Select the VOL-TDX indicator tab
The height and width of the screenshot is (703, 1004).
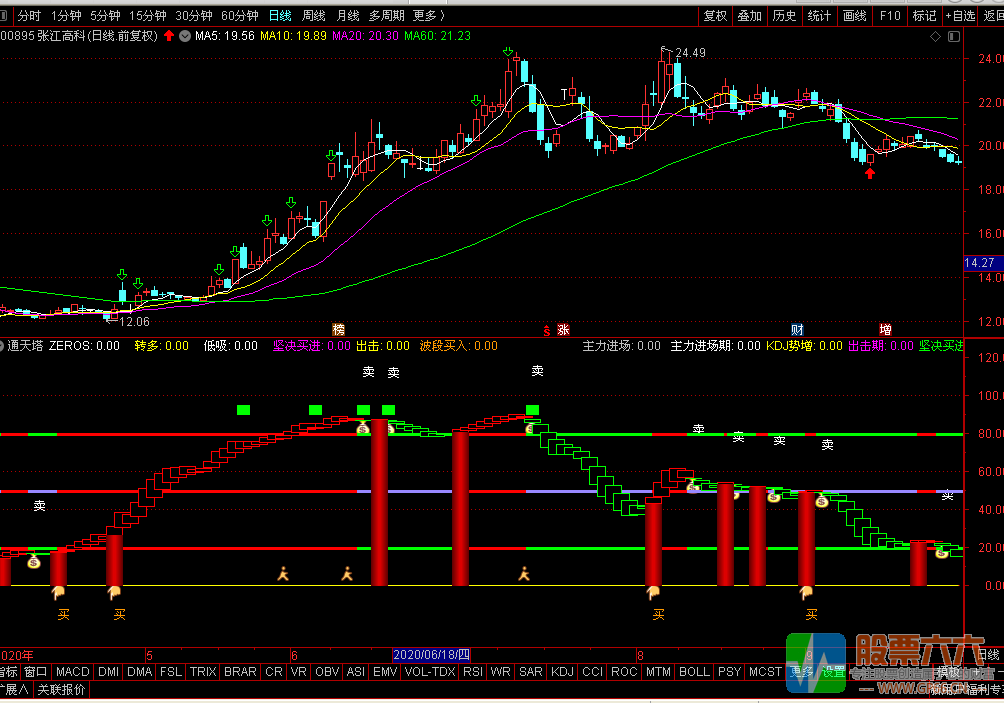click(x=430, y=672)
